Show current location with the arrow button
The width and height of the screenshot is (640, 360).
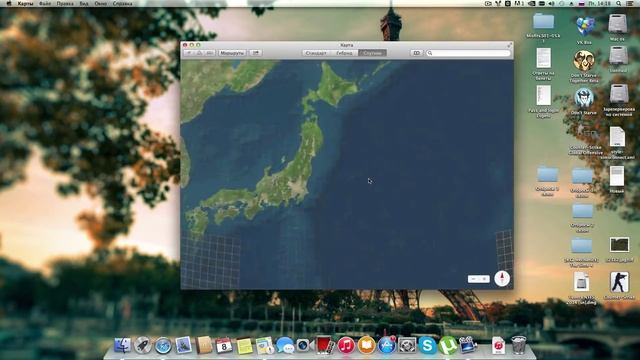coord(189,53)
